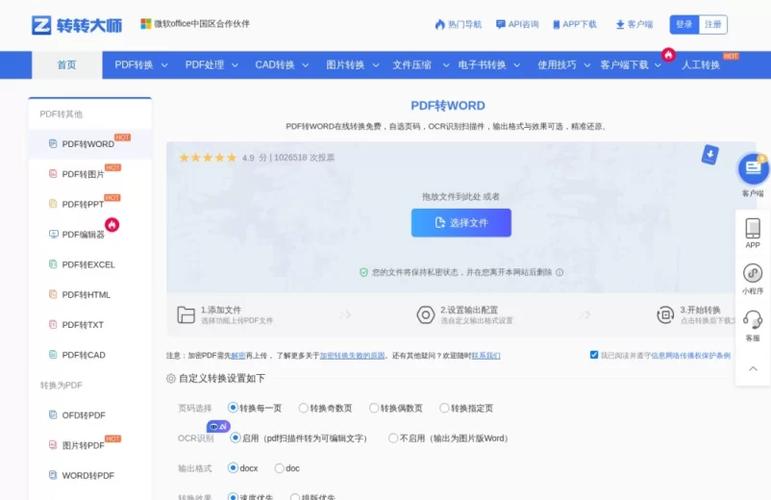The width and height of the screenshot is (771, 500).
Task: Open the 人工转换 menu item
Action: [701, 65]
